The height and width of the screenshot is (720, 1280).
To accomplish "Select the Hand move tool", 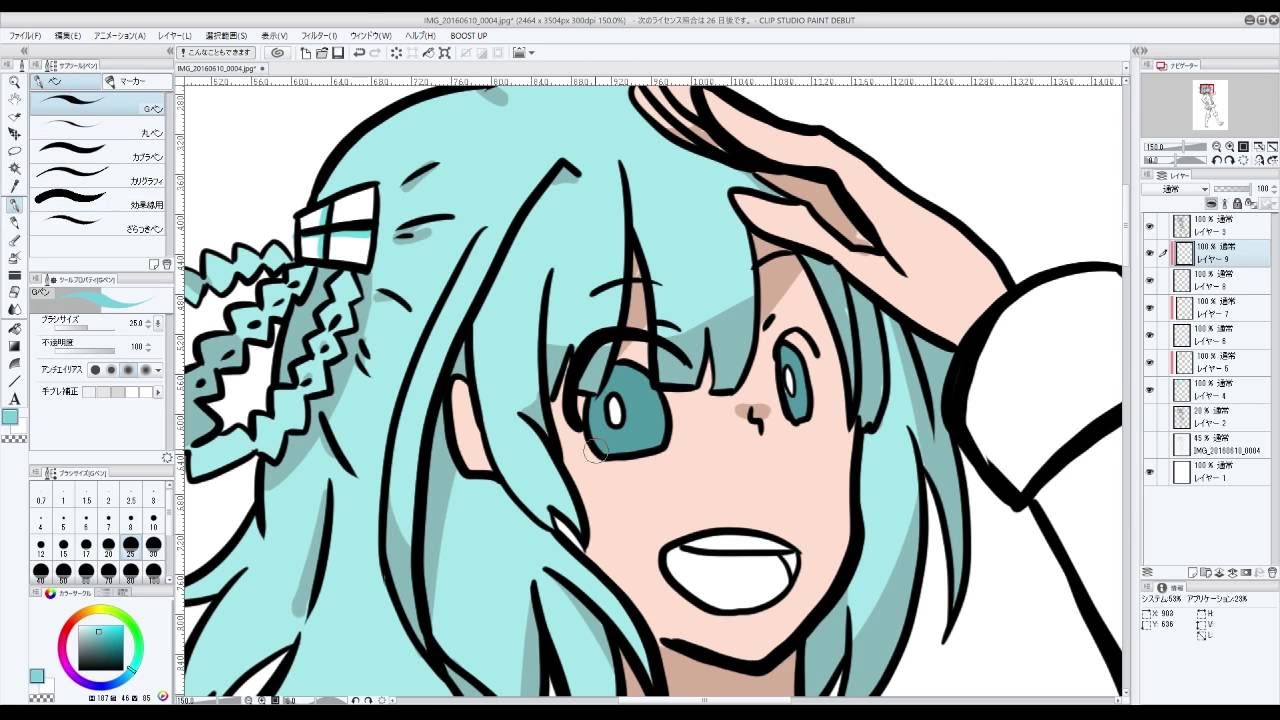I will coord(14,99).
